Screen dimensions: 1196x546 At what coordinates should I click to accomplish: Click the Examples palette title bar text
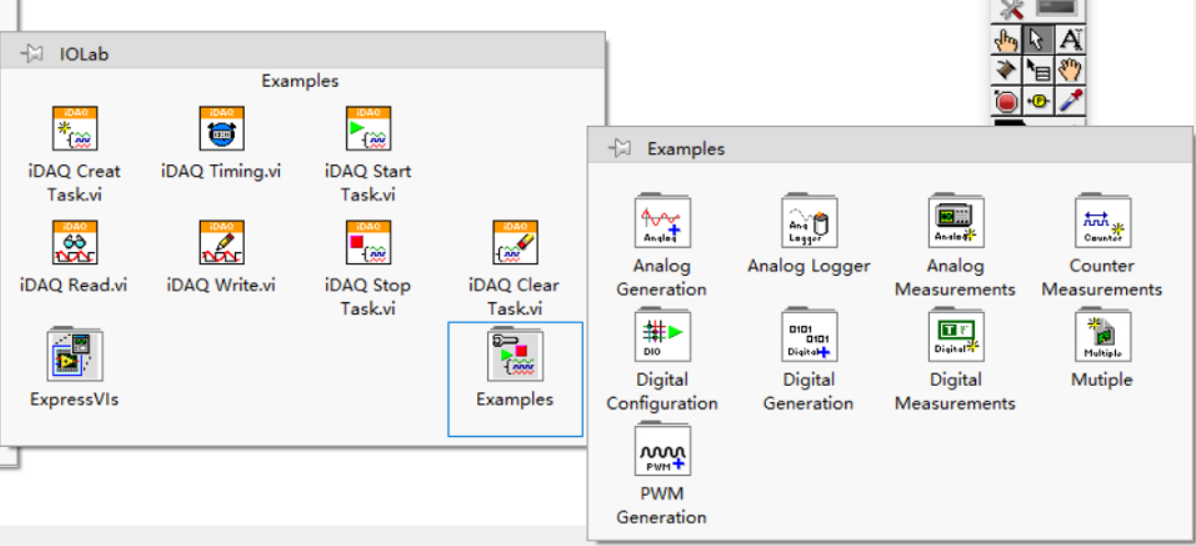686,149
